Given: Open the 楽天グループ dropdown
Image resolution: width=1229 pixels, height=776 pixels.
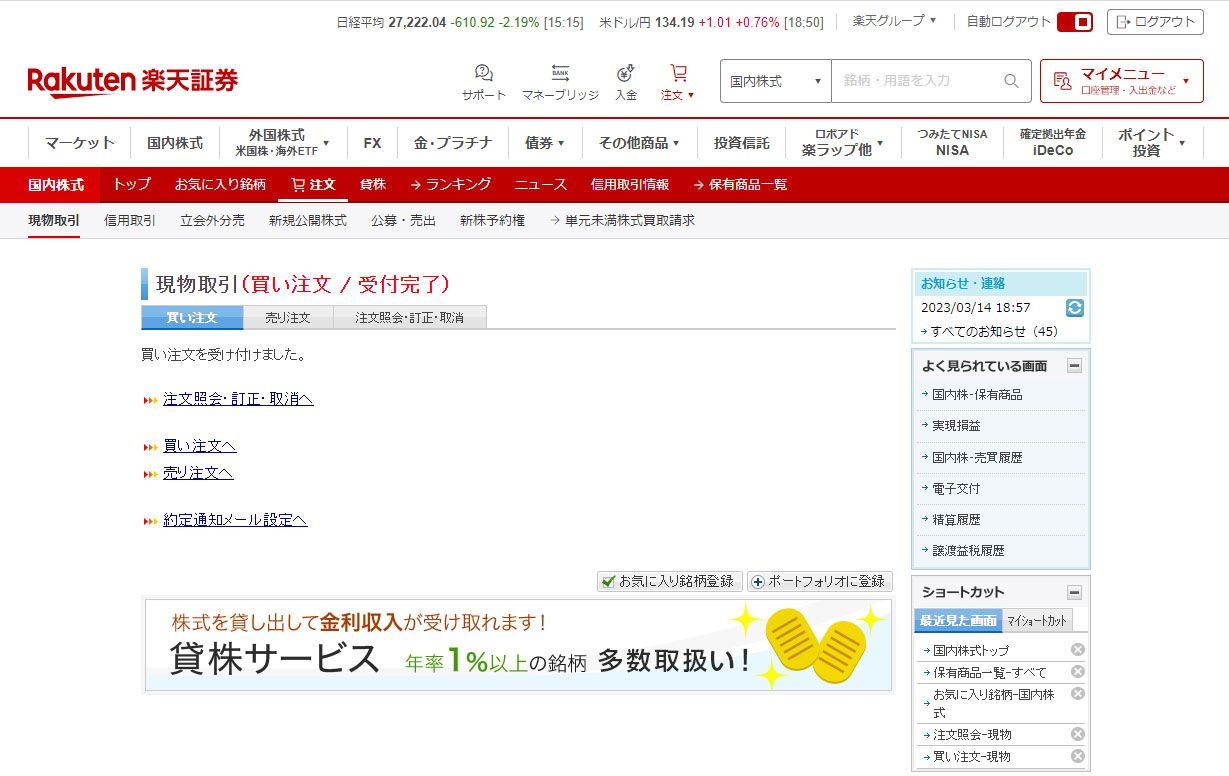Looking at the screenshot, I should click(x=894, y=21).
